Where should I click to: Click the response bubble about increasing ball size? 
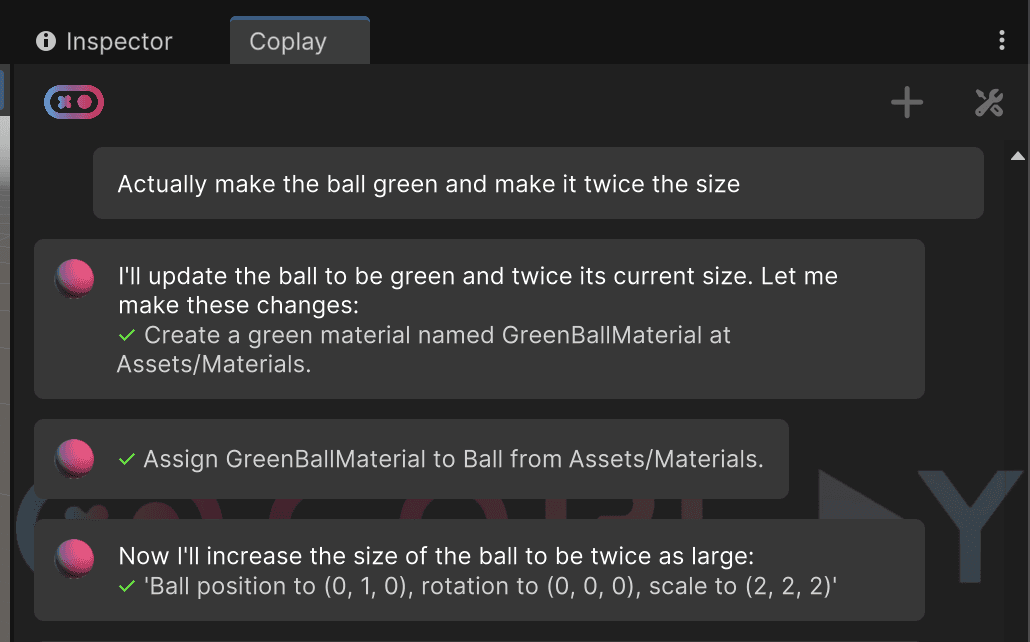480,571
